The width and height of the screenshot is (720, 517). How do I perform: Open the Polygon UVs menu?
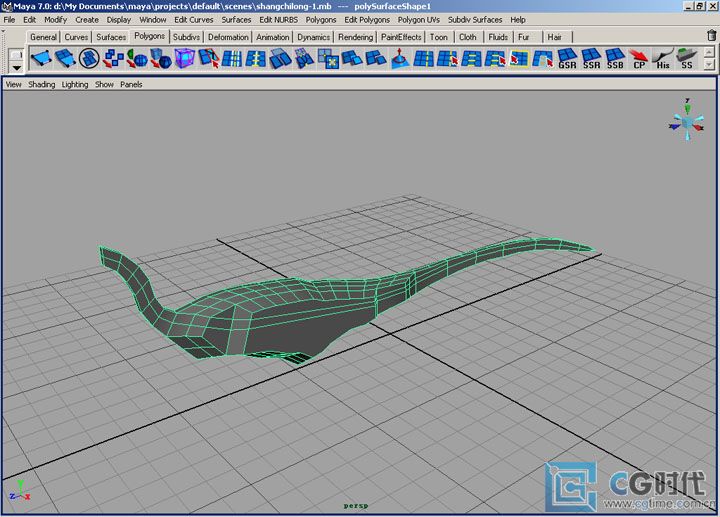coord(419,20)
